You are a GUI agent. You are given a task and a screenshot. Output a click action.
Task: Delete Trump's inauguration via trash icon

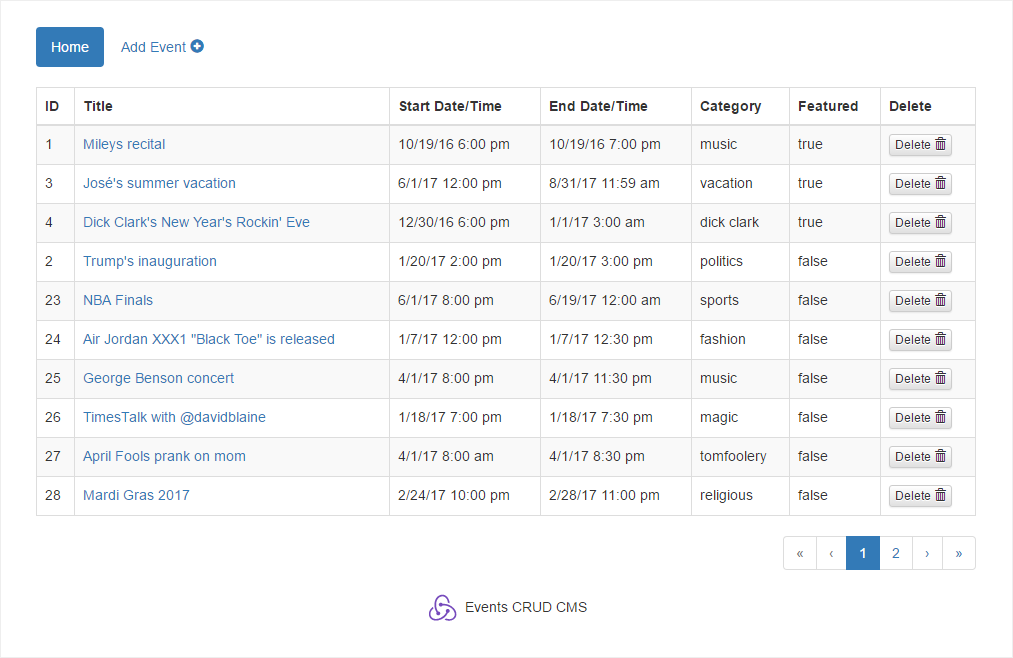pyautogui.click(x=940, y=261)
